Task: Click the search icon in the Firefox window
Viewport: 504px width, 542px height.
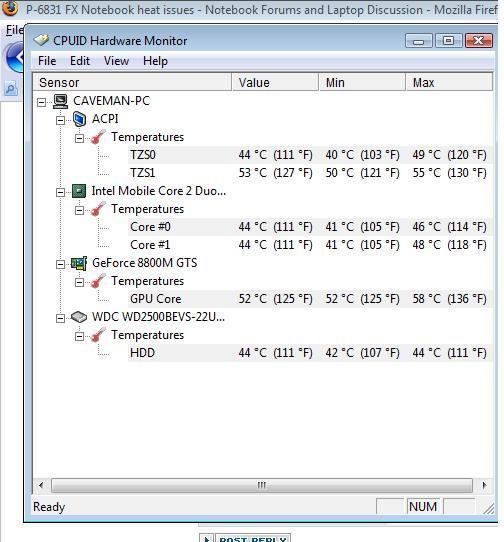Action: pyautogui.click(x=11, y=88)
